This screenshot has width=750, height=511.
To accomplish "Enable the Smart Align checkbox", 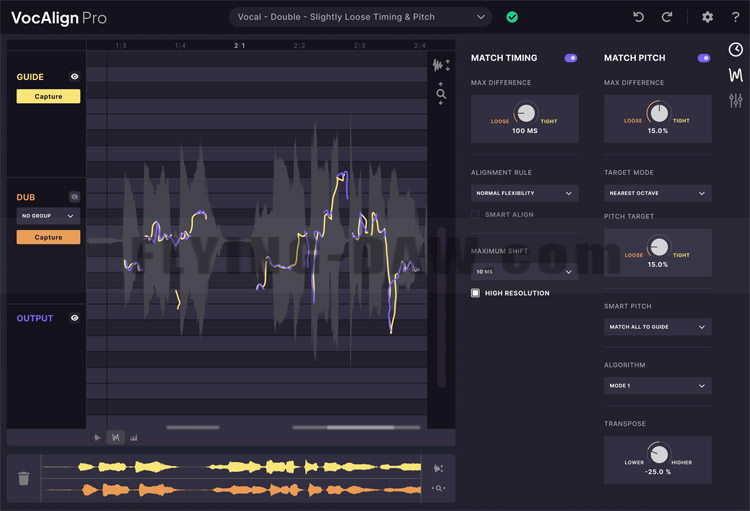I will click(475, 214).
